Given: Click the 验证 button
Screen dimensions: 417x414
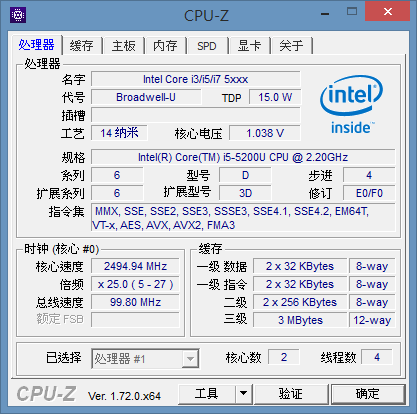Looking at the screenshot, I should (291, 394).
